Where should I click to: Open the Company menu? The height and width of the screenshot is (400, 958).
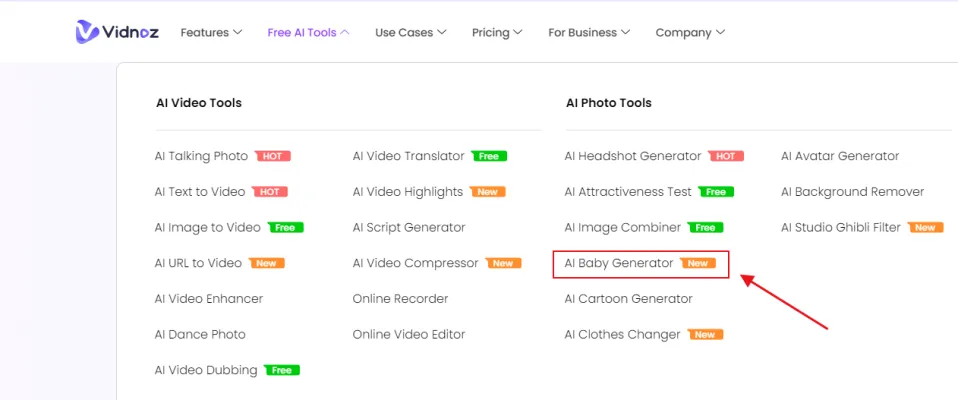click(x=690, y=32)
